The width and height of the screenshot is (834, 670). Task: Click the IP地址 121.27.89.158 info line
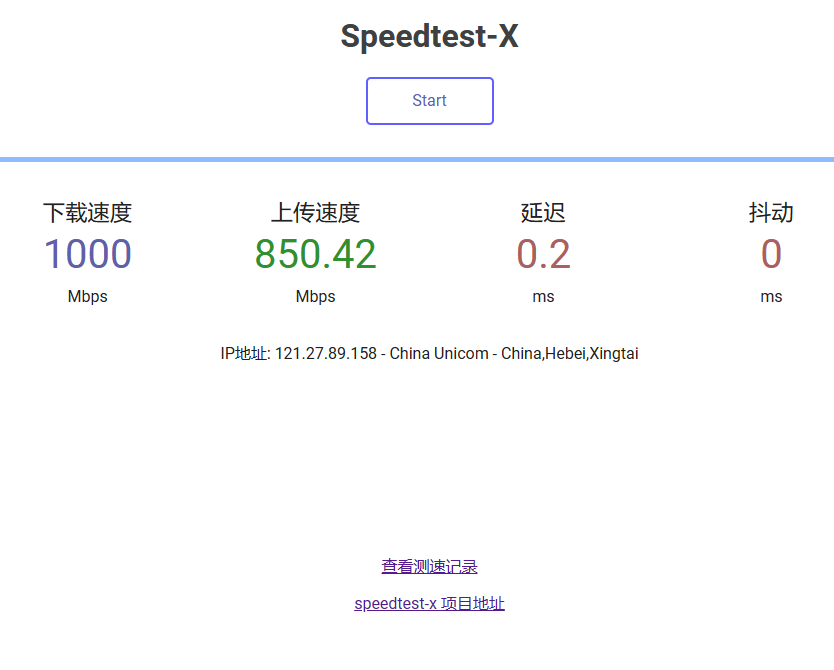click(x=429, y=354)
